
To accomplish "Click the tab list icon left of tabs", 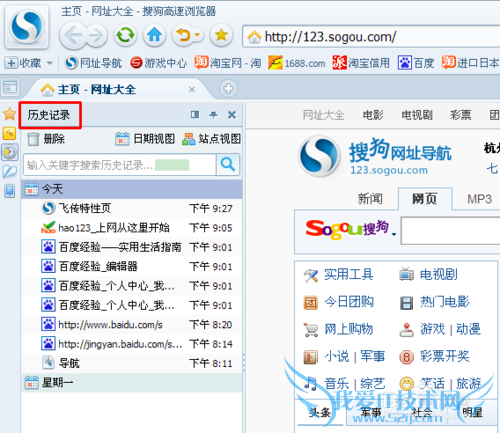I will [10, 88].
